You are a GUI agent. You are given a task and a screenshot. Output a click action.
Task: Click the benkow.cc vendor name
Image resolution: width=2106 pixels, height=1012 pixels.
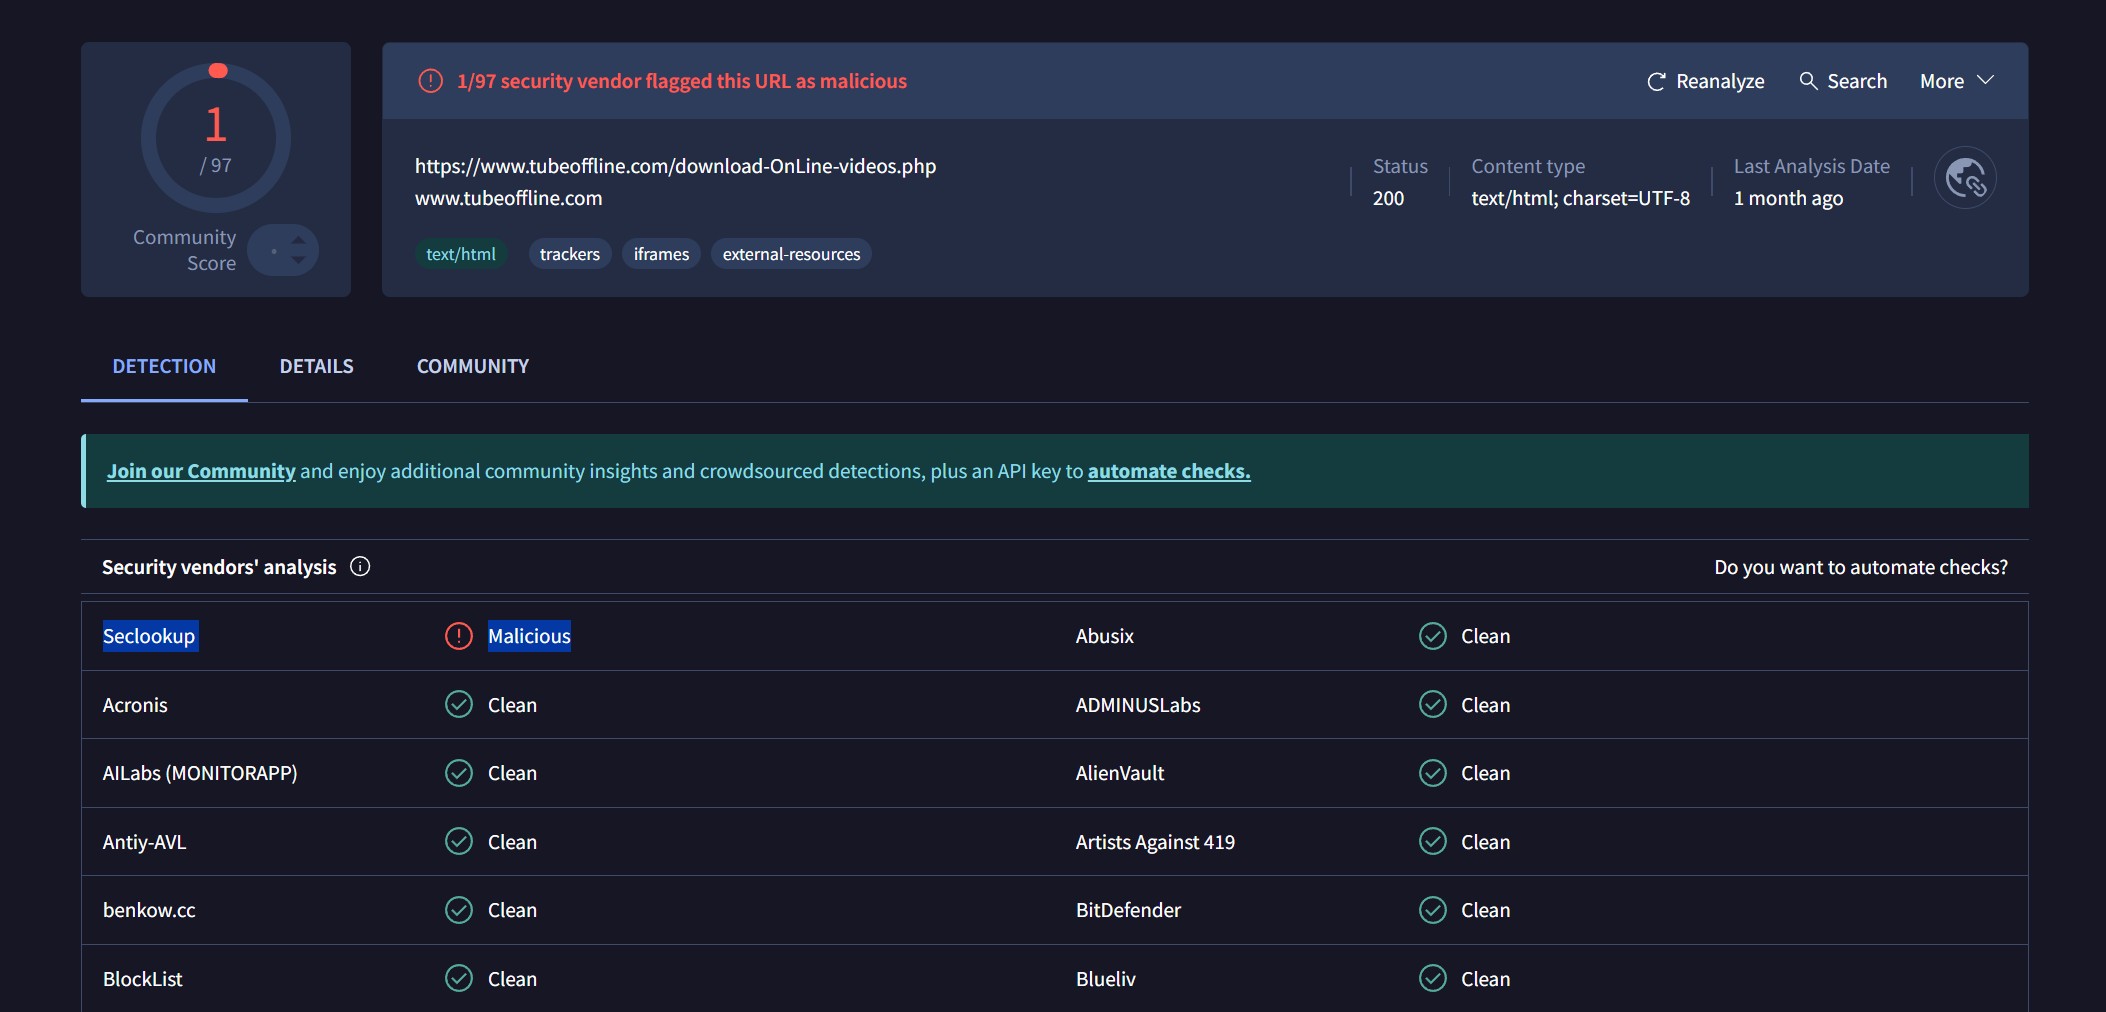click(149, 910)
